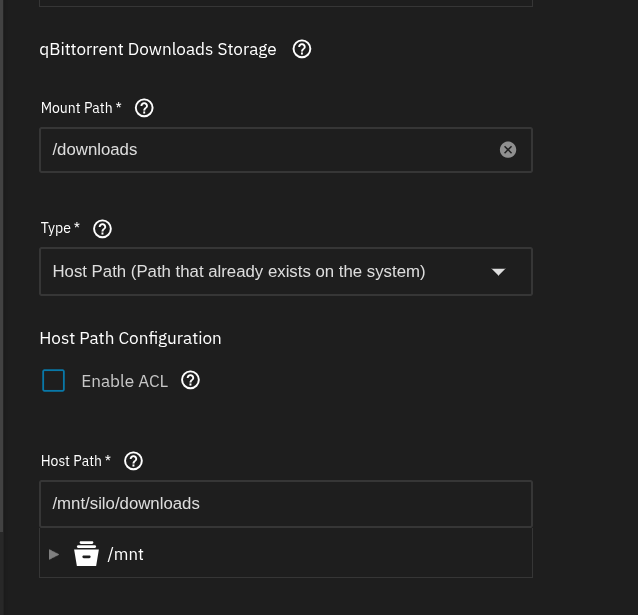Show the Mount Path help tooltip
638x615 pixels.
tap(144, 108)
